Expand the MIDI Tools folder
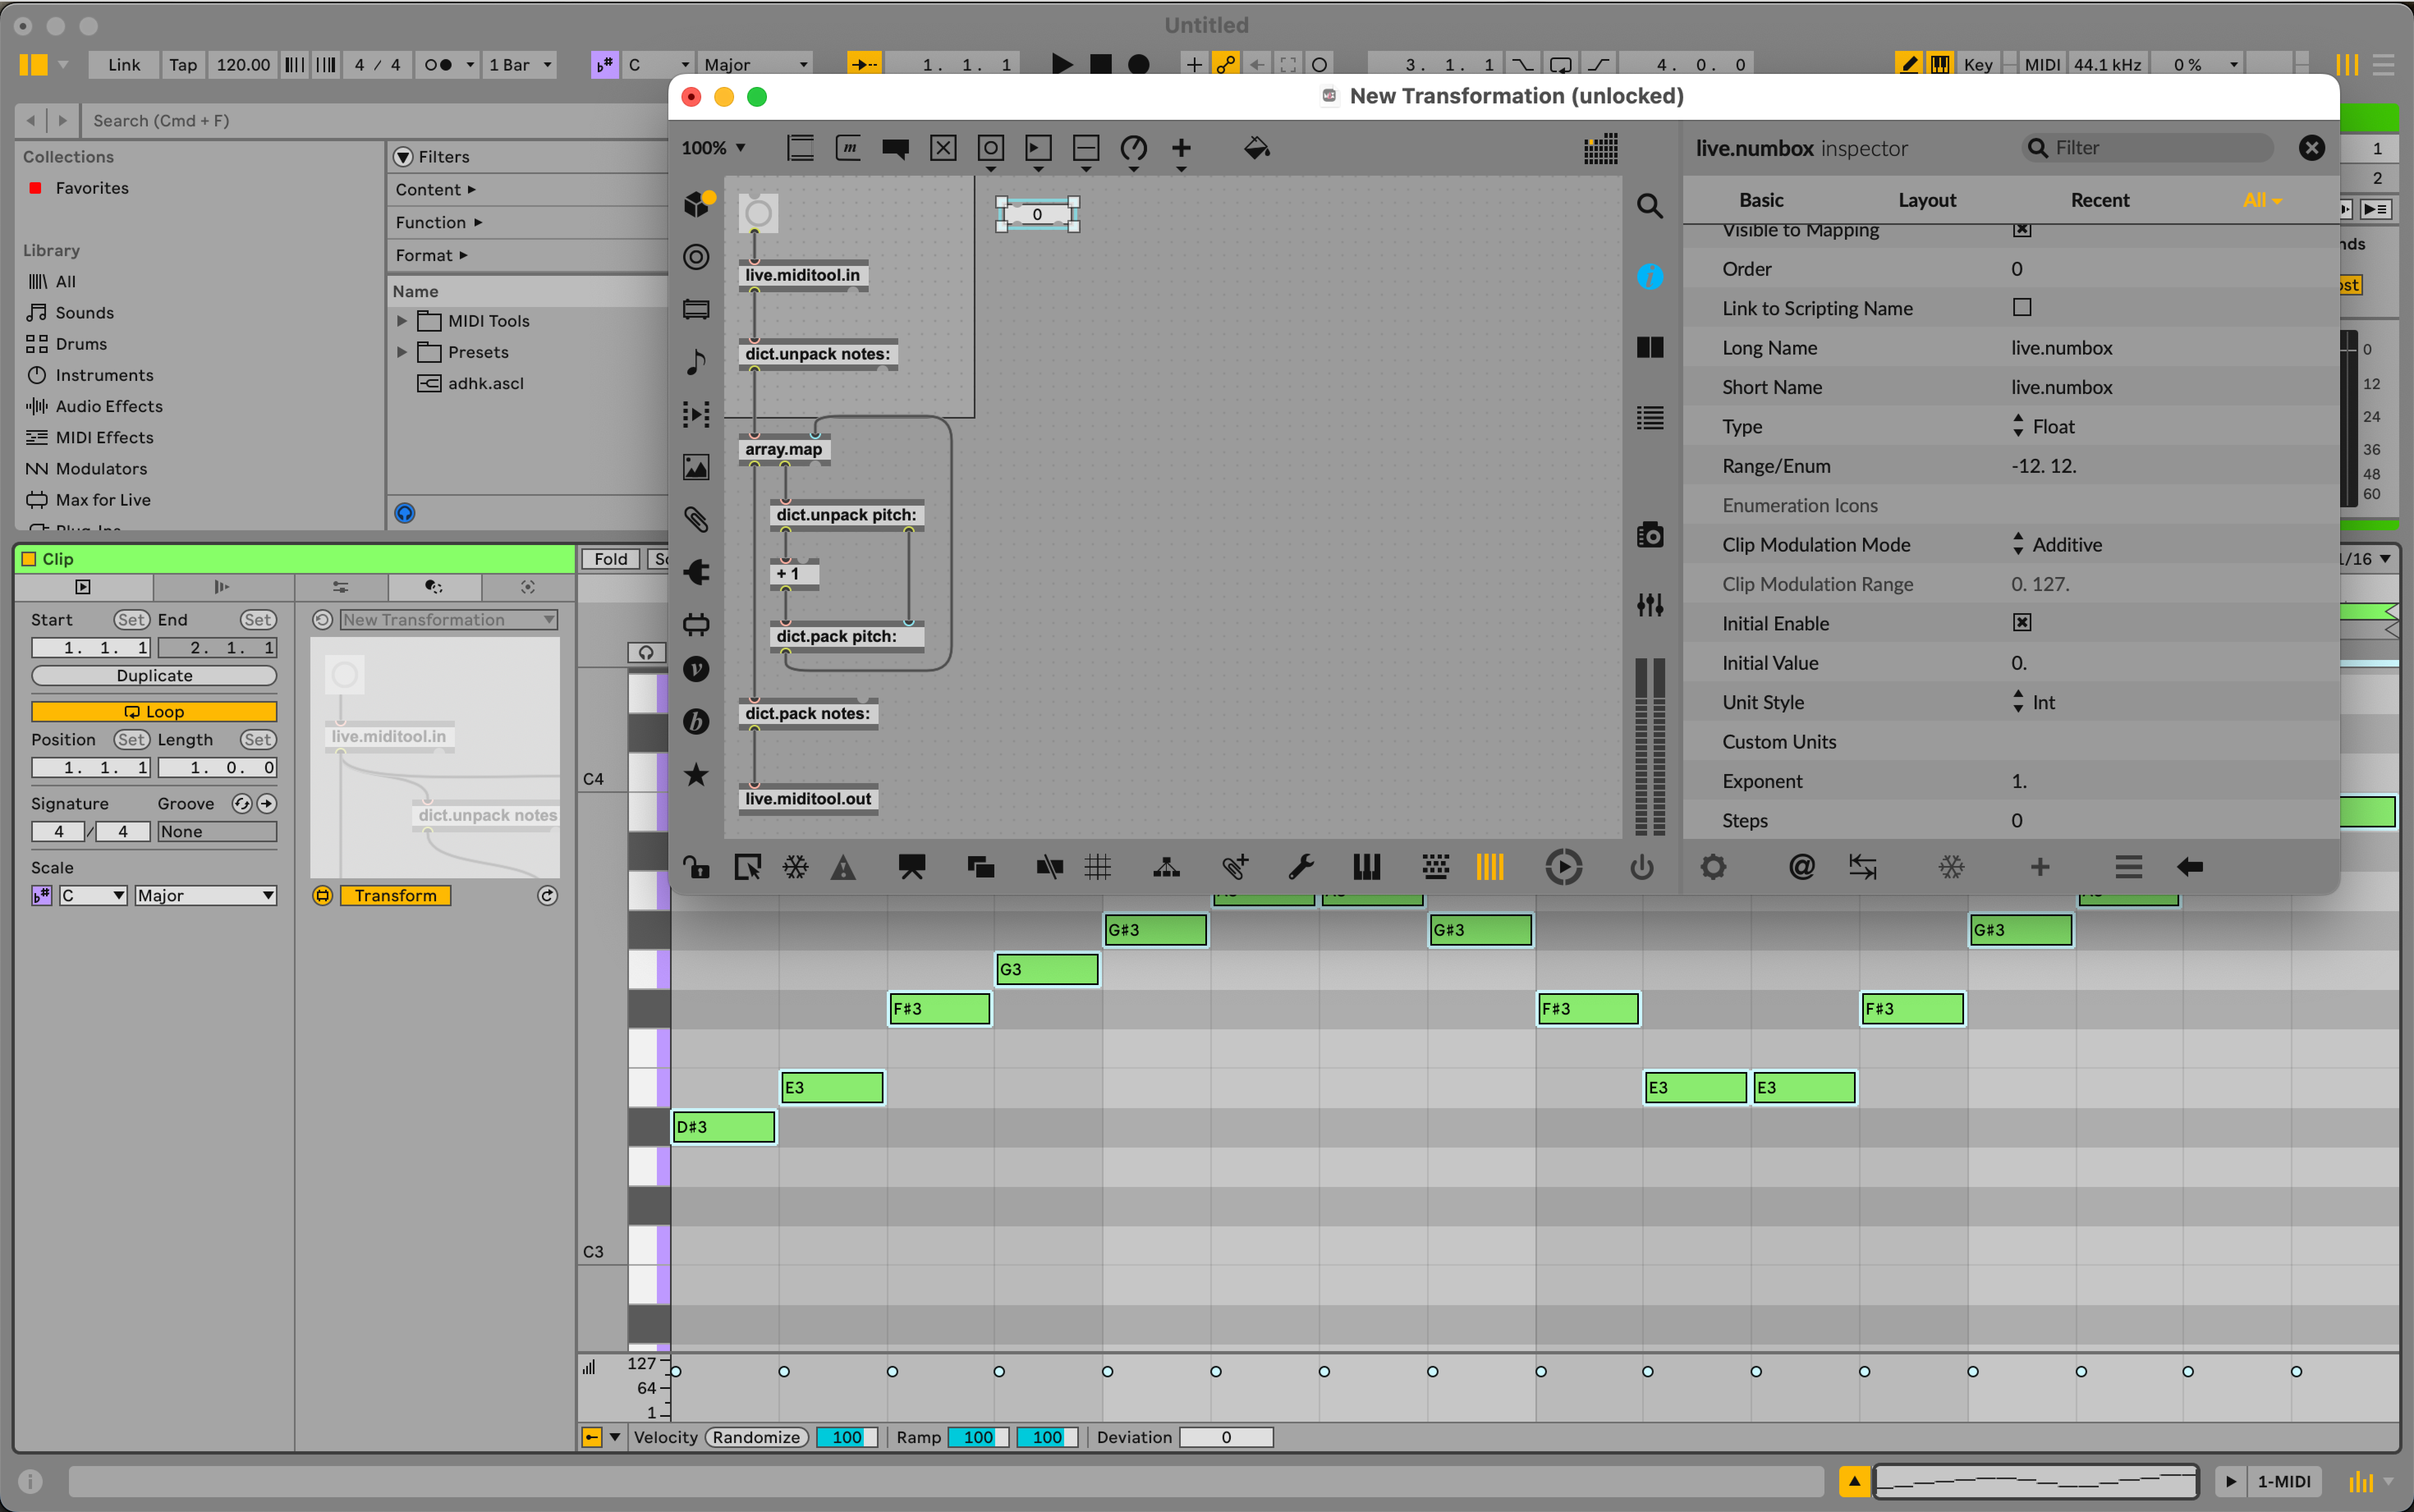The width and height of the screenshot is (2414, 1512). point(402,321)
